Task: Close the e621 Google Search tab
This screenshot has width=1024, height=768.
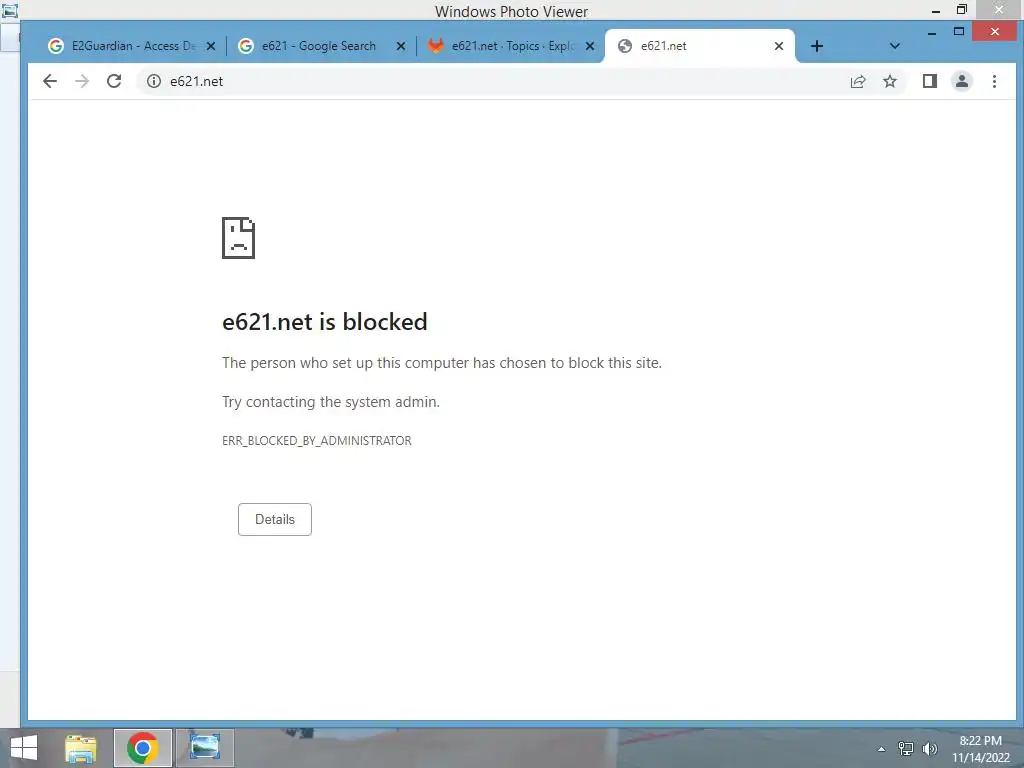Action: coord(400,46)
